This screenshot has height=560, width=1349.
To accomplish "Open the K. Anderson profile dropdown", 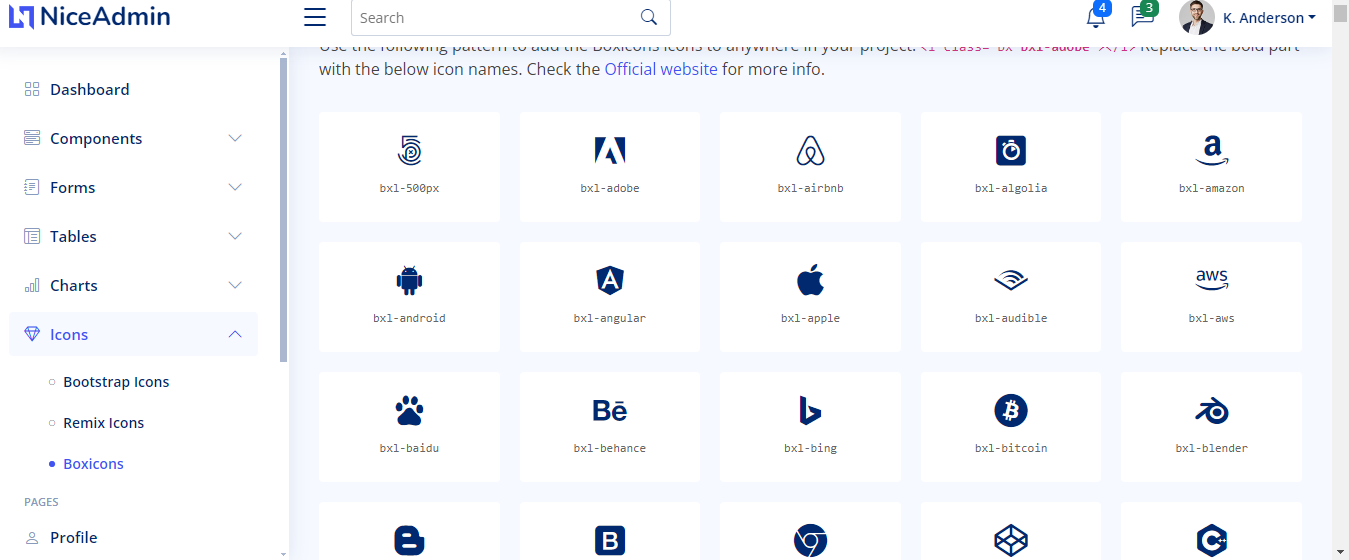I will click(x=1248, y=17).
